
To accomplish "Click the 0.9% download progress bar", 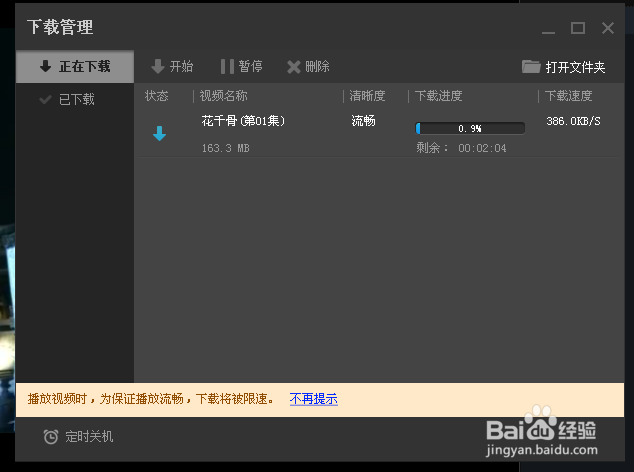I will point(470,128).
